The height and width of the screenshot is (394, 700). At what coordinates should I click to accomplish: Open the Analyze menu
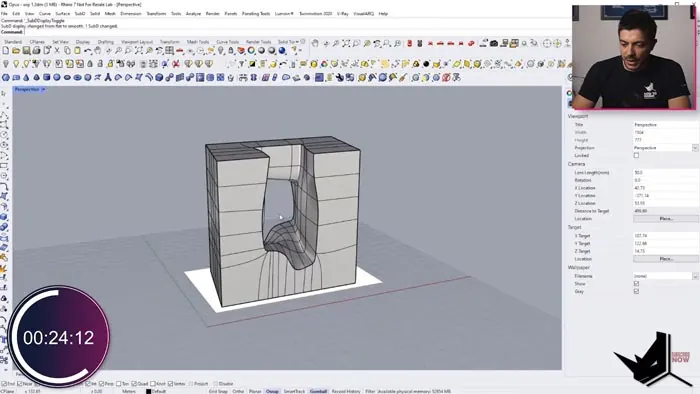click(193, 14)
